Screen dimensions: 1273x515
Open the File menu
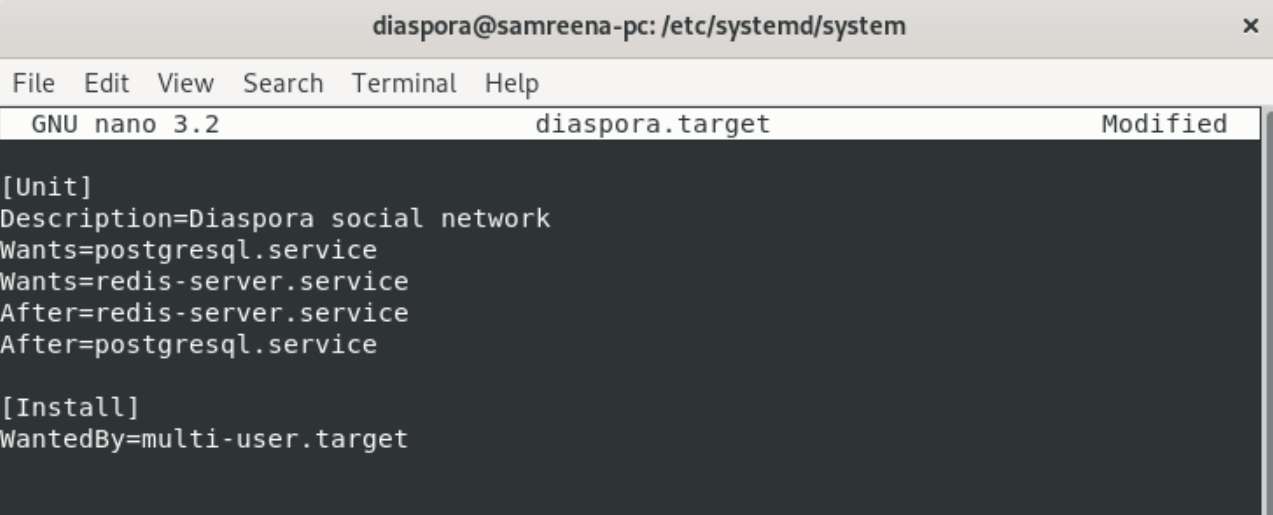[x=34, y=83]
